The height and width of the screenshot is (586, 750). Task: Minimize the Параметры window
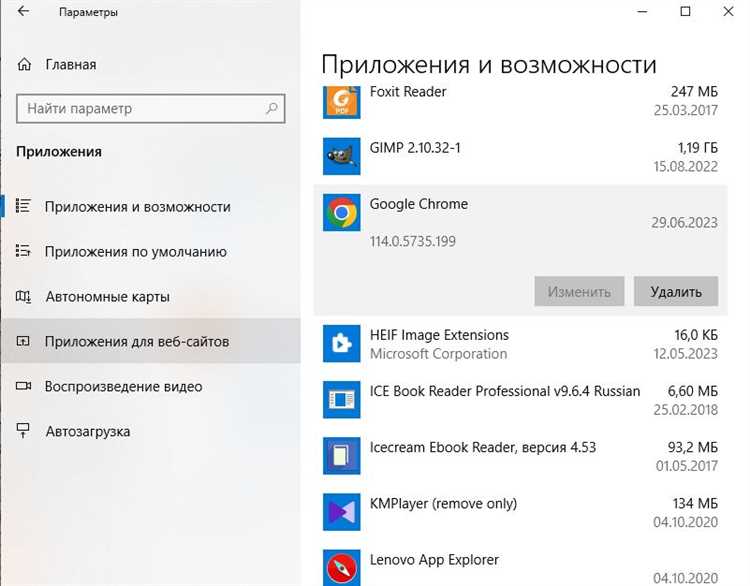coord(642,11)
